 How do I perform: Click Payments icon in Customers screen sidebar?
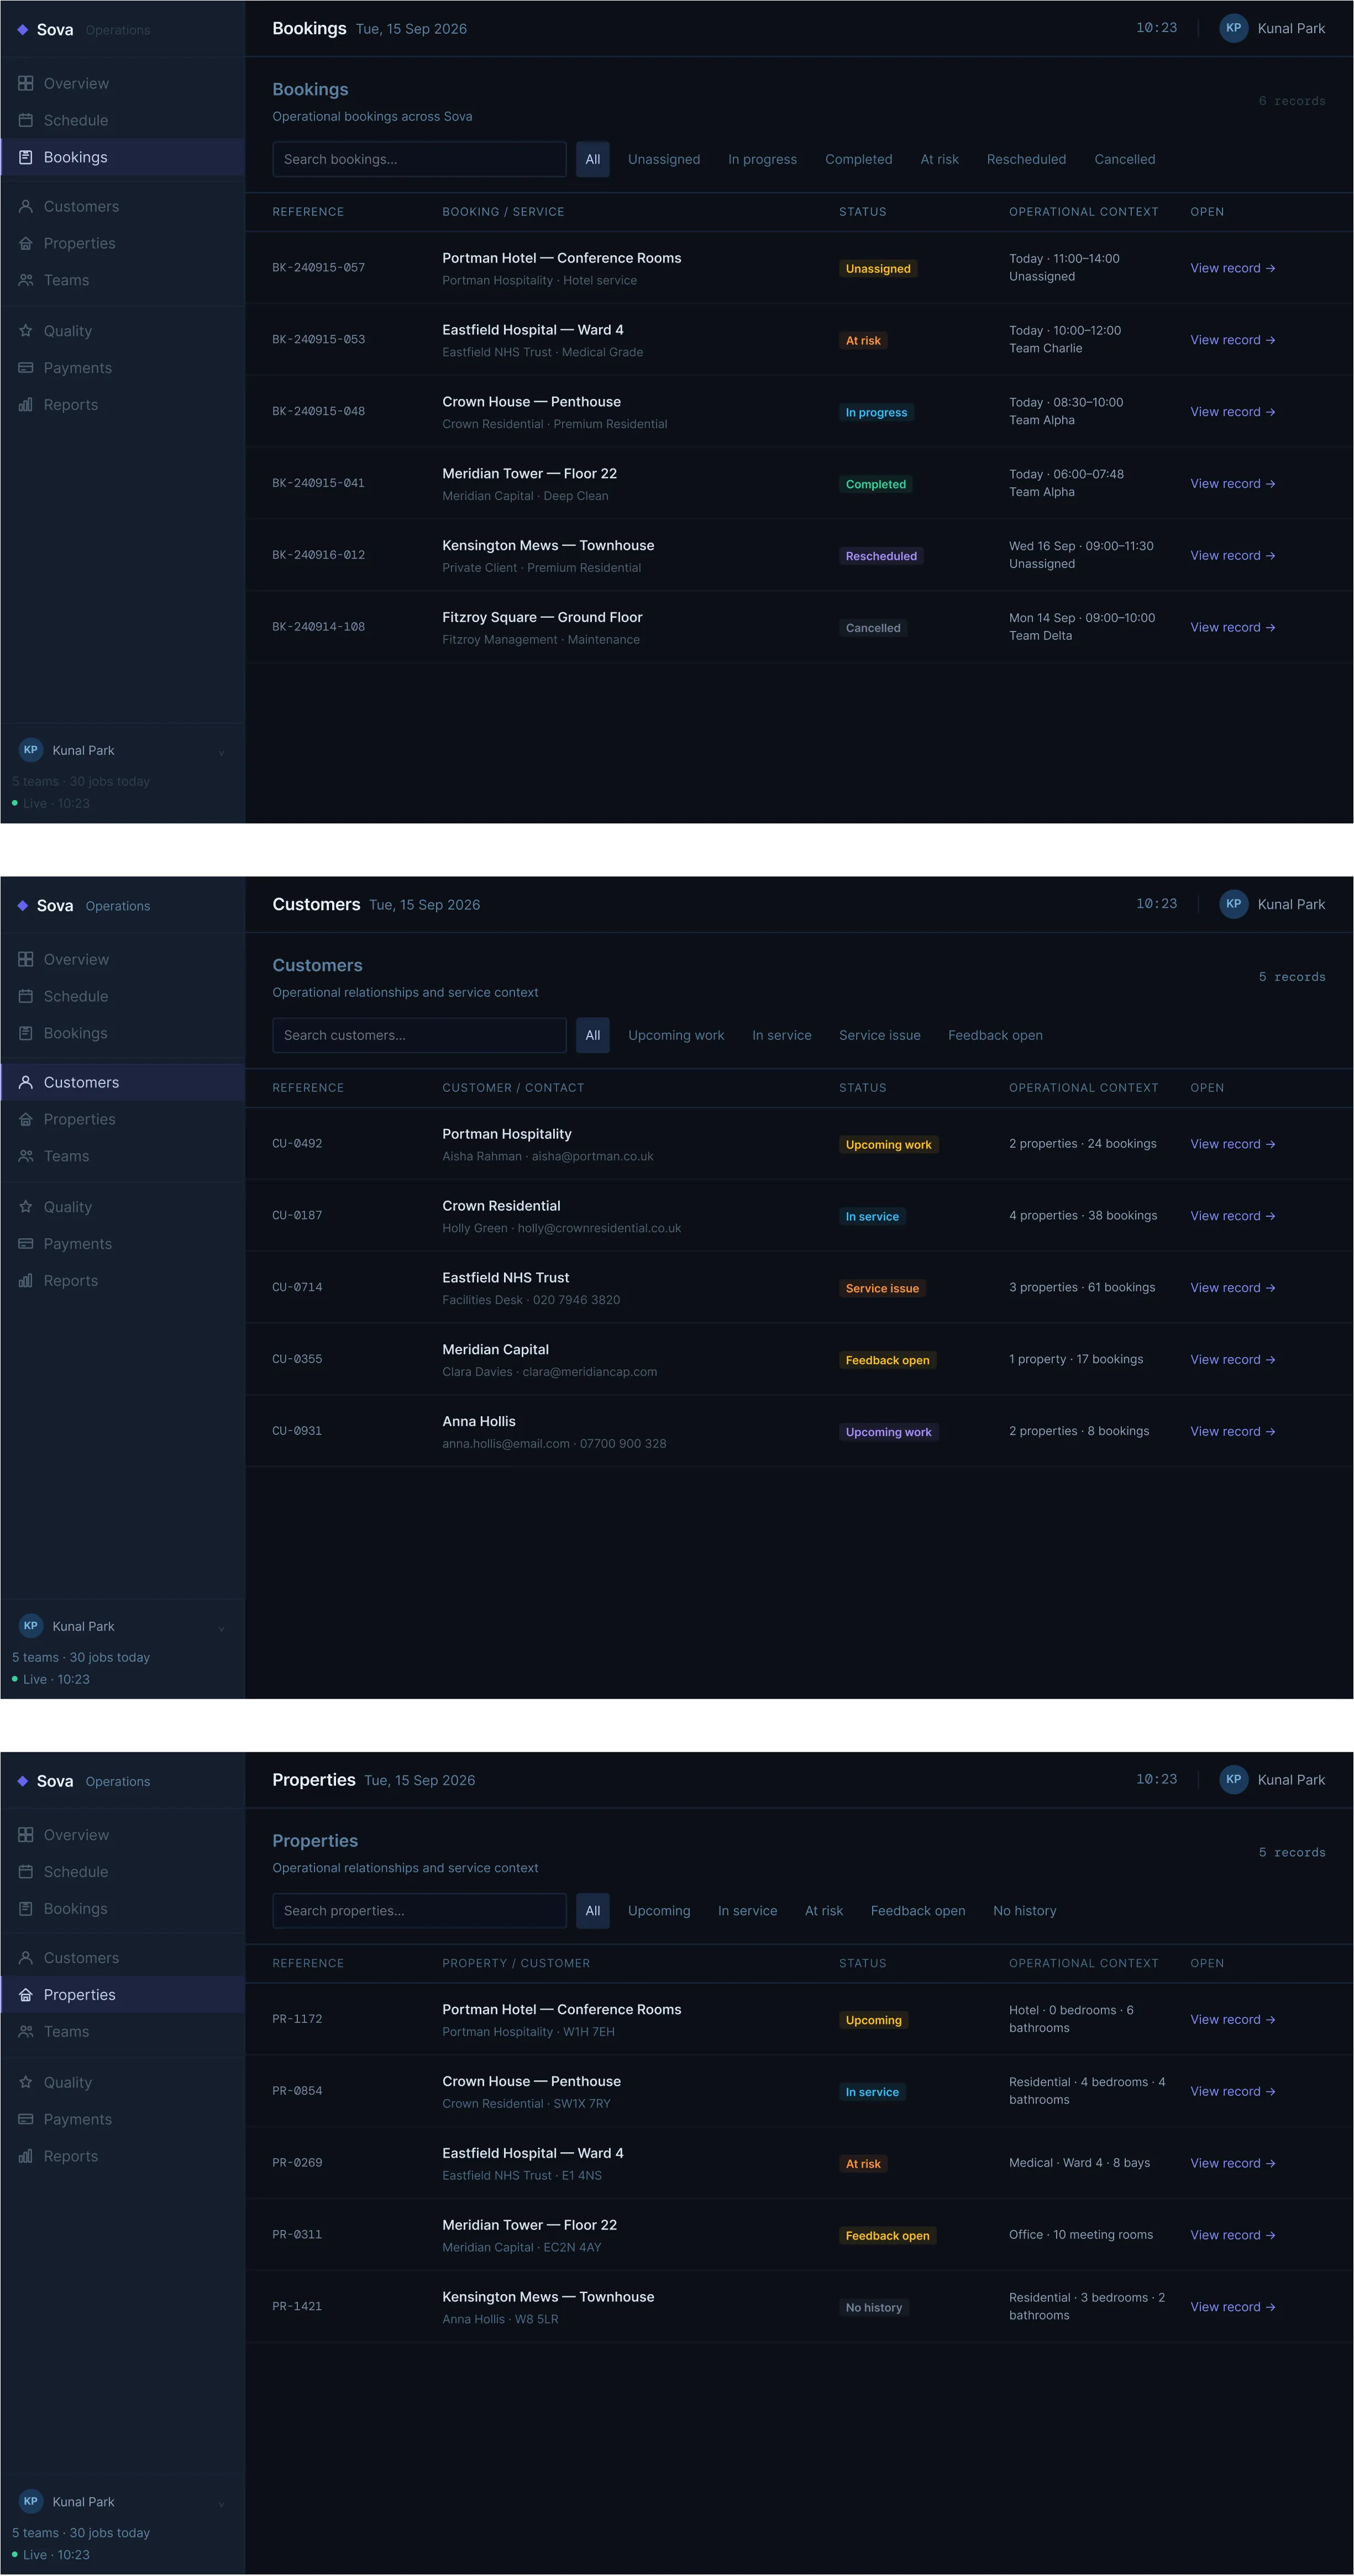26,1245
